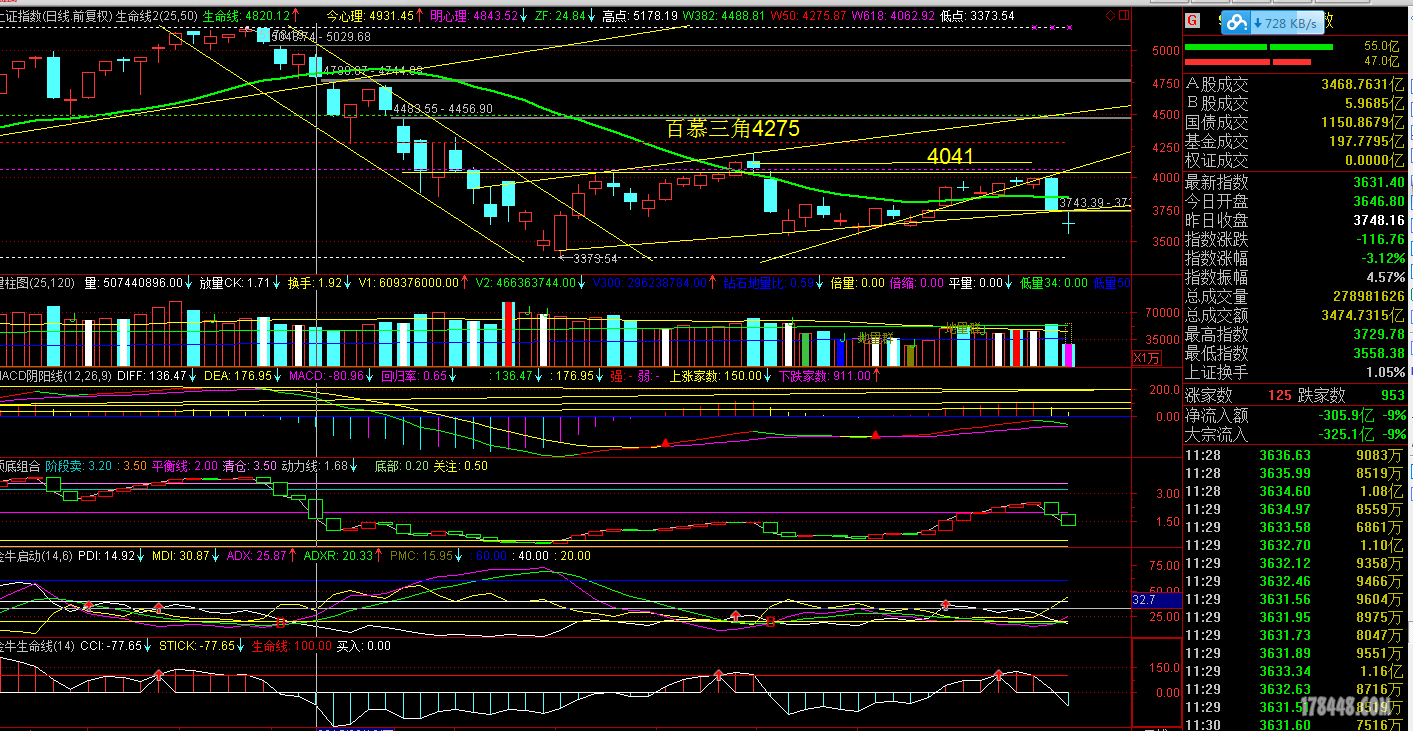Click the 跌家数 953 count

[1352, 395]
